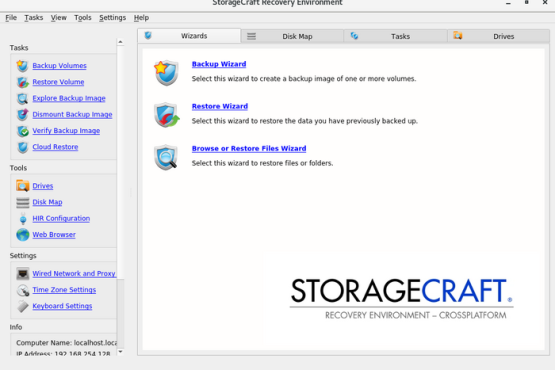Launch the Restore Wizard link
The height and width of the screenshot is (370, 555).
click(220, 106)
